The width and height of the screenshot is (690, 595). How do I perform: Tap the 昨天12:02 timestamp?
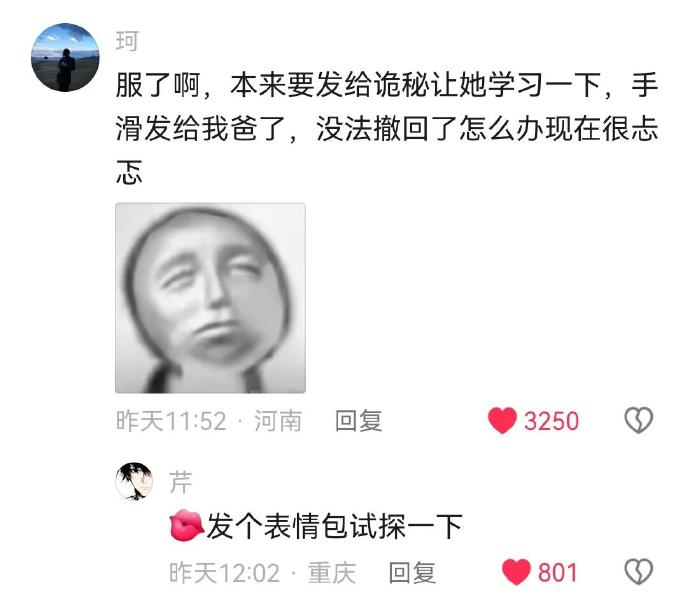point(225,573)
